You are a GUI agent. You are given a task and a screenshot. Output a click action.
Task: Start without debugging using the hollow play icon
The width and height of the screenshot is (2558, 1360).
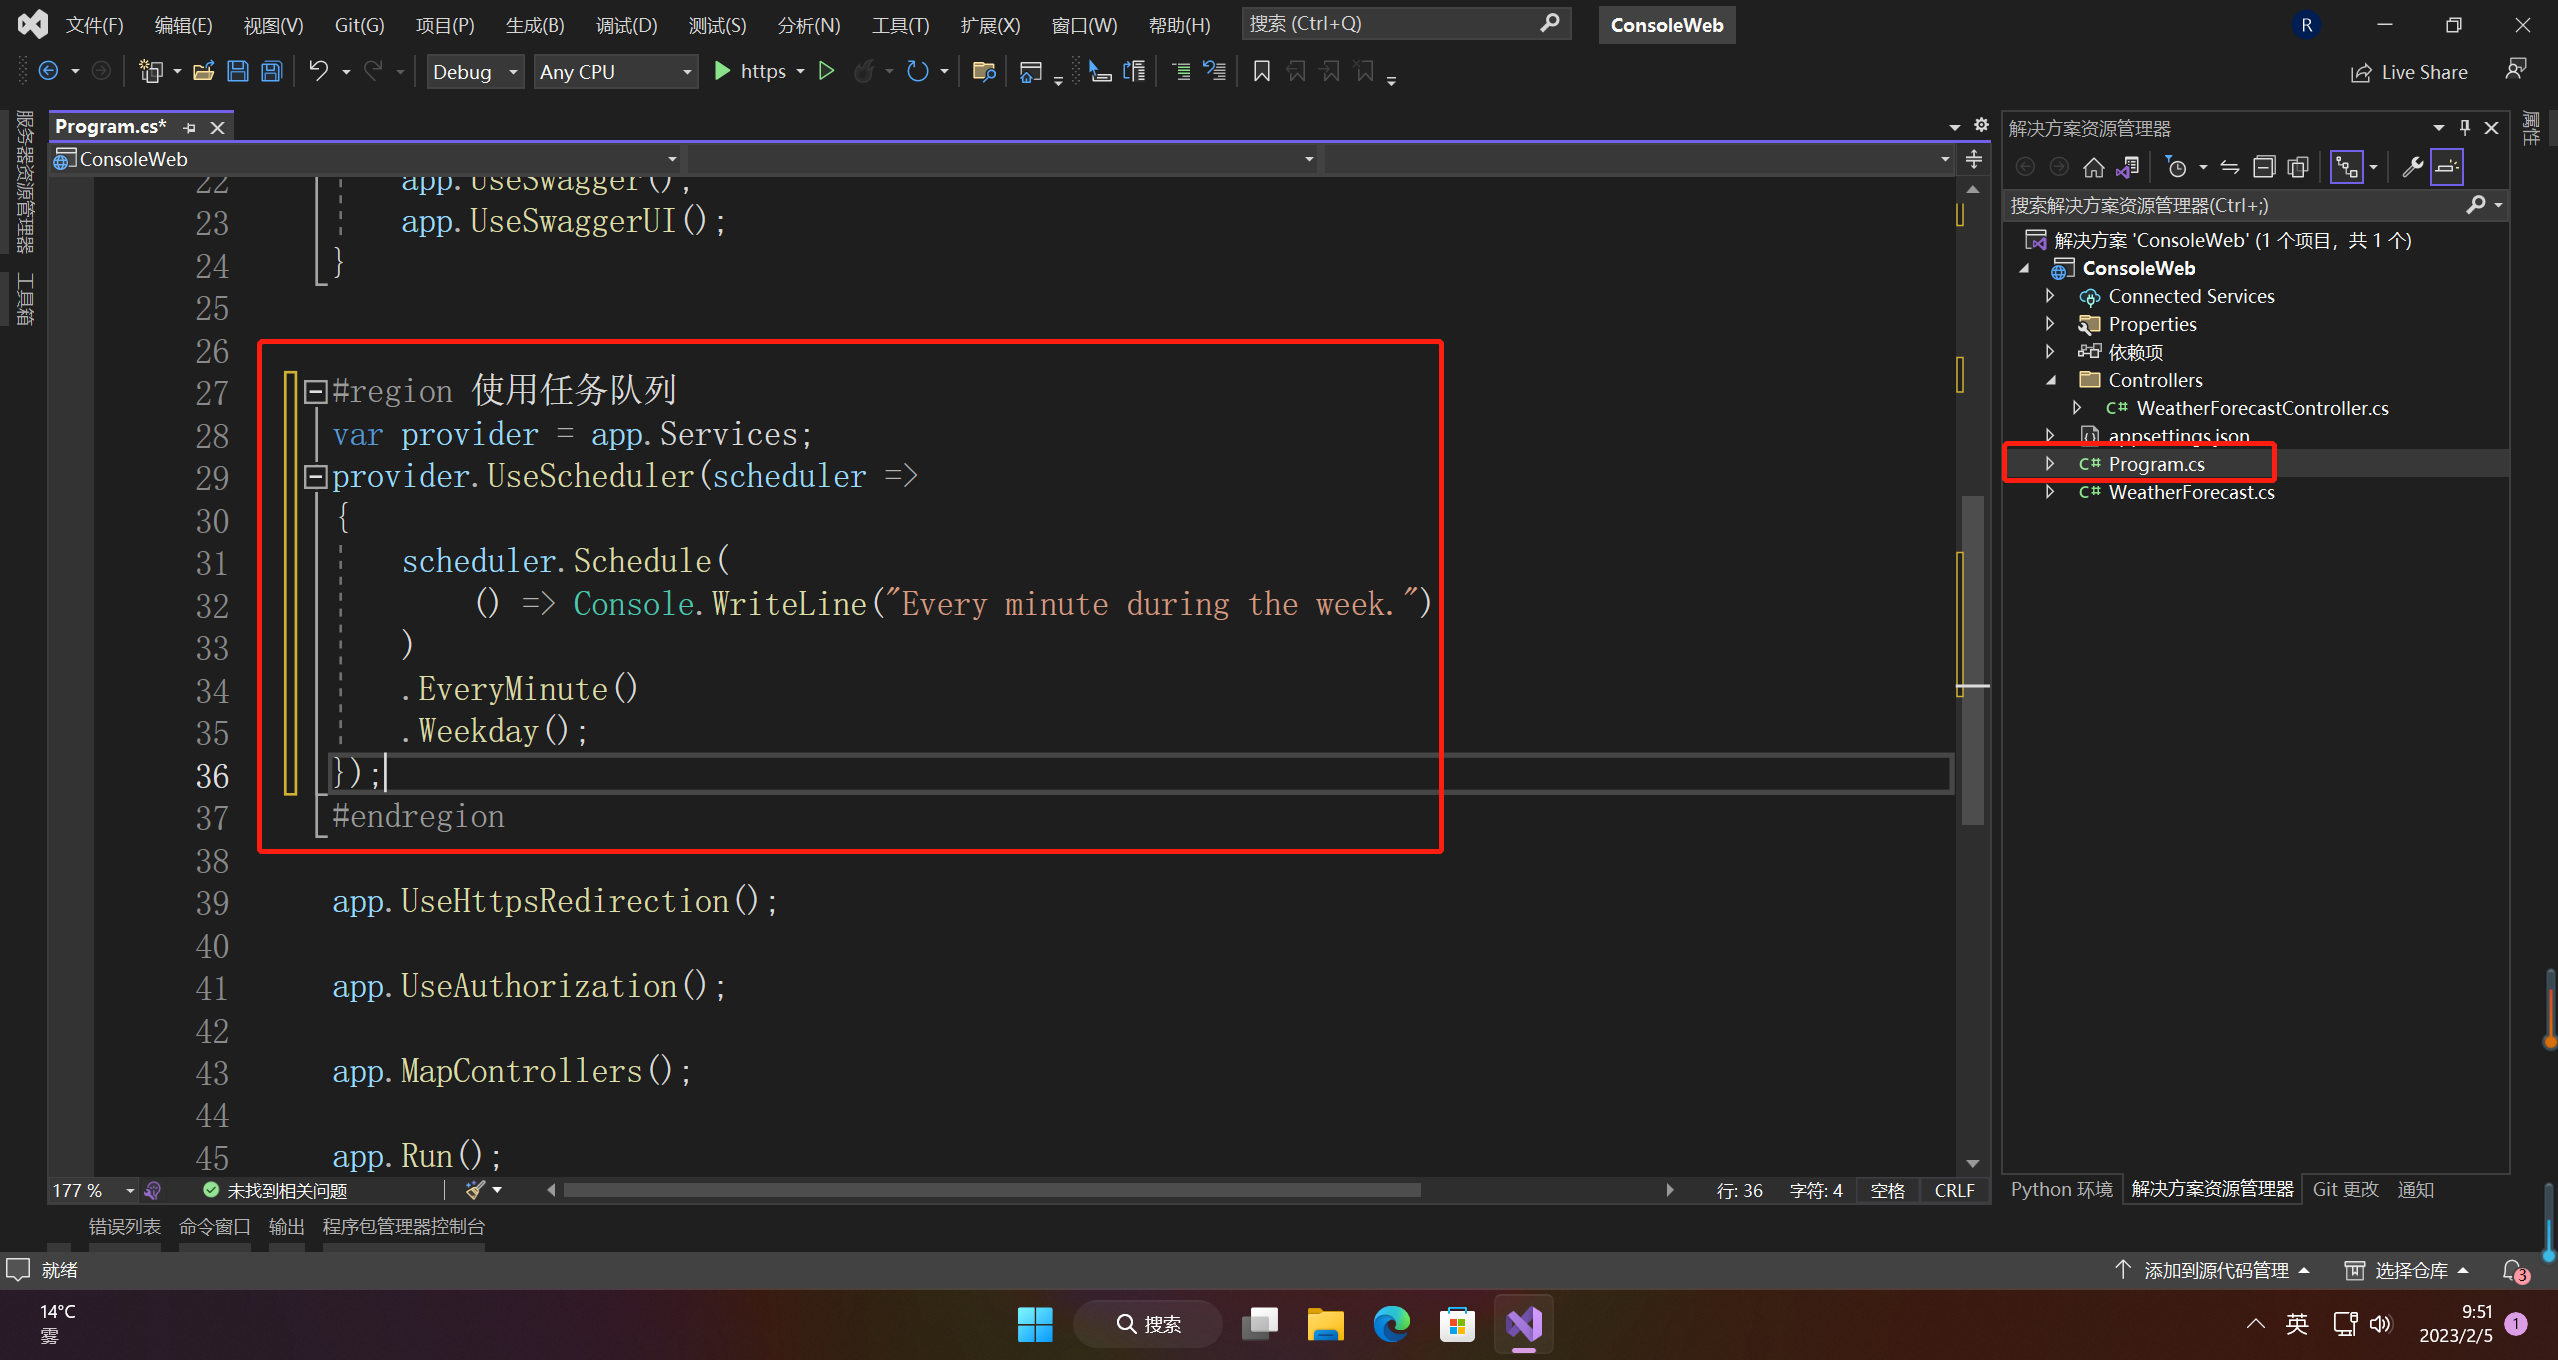tap(826, 71)
